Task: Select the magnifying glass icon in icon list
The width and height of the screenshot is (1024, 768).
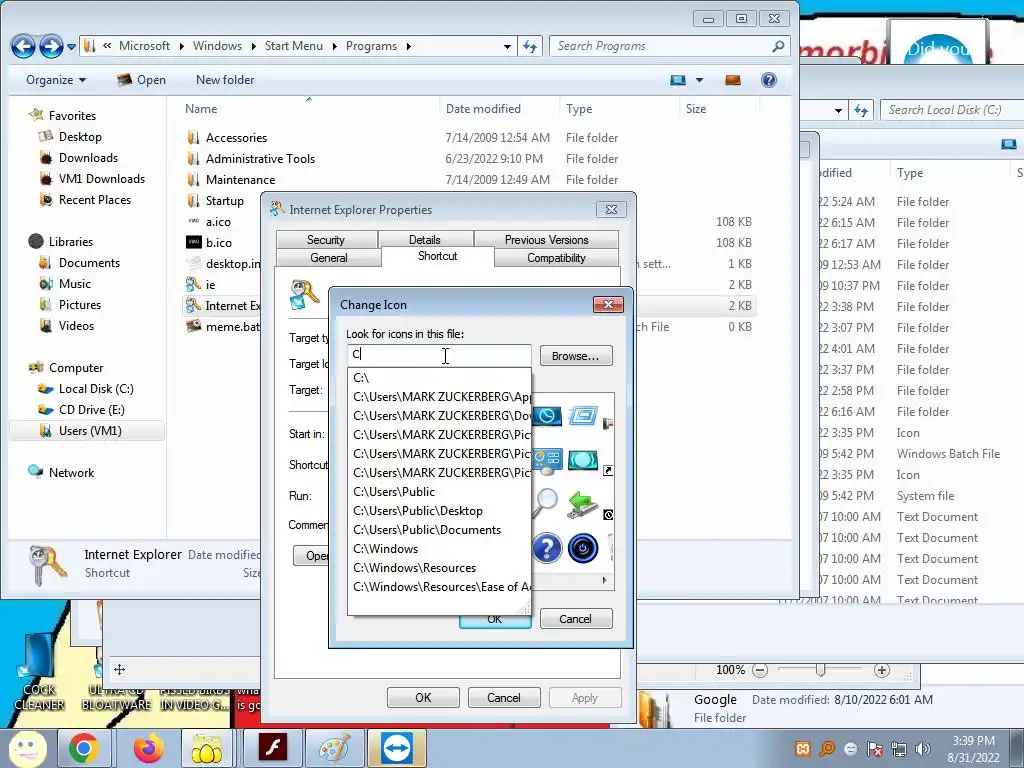Action: (545, 504)
